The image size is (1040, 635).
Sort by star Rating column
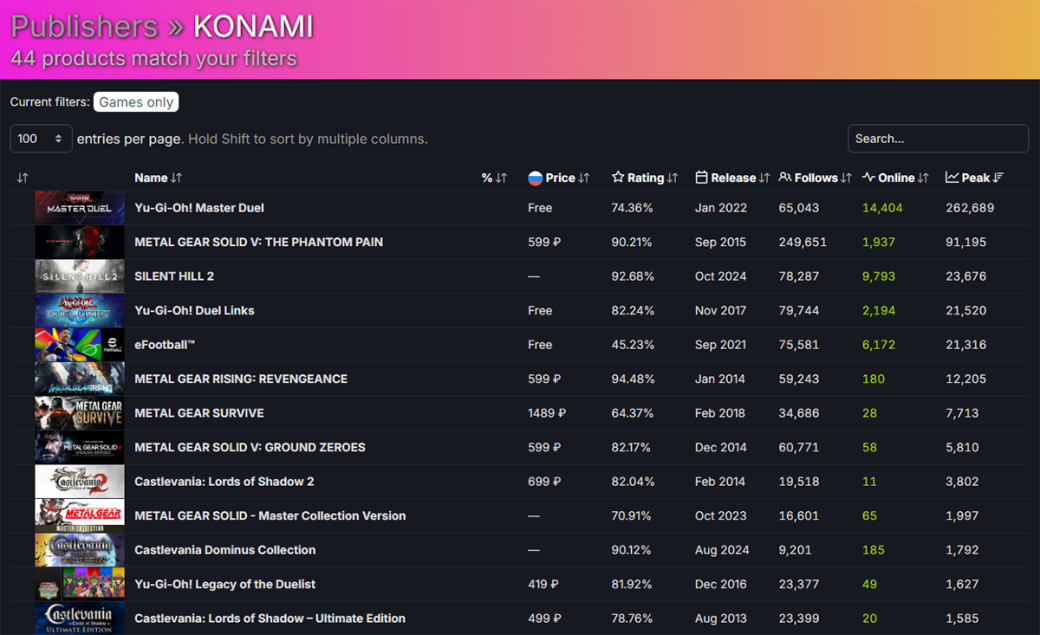(645, 178)
